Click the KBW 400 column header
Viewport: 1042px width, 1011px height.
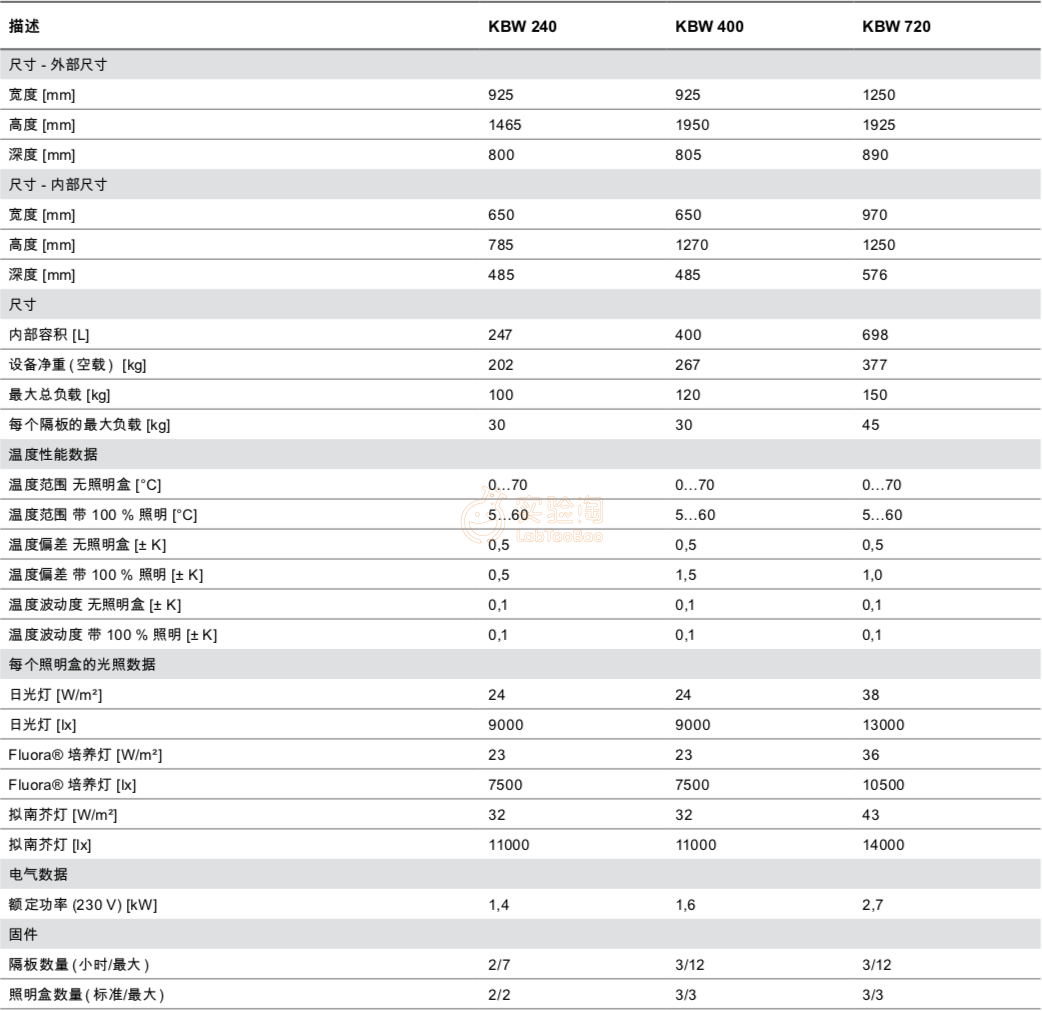709,27
